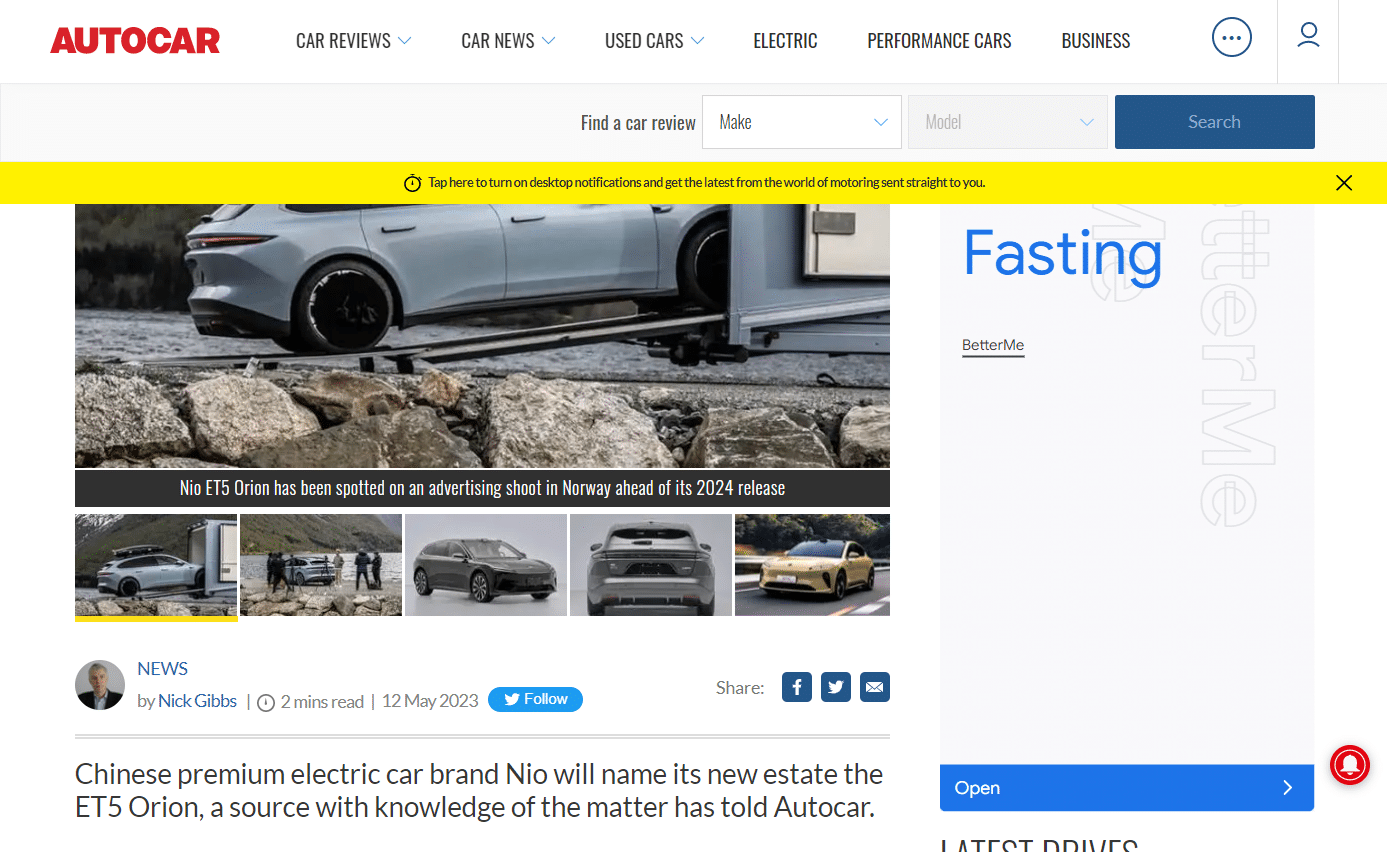Click the red notification bell icon
This screenshot has width=1387, height=852.
pos(1350,765)
